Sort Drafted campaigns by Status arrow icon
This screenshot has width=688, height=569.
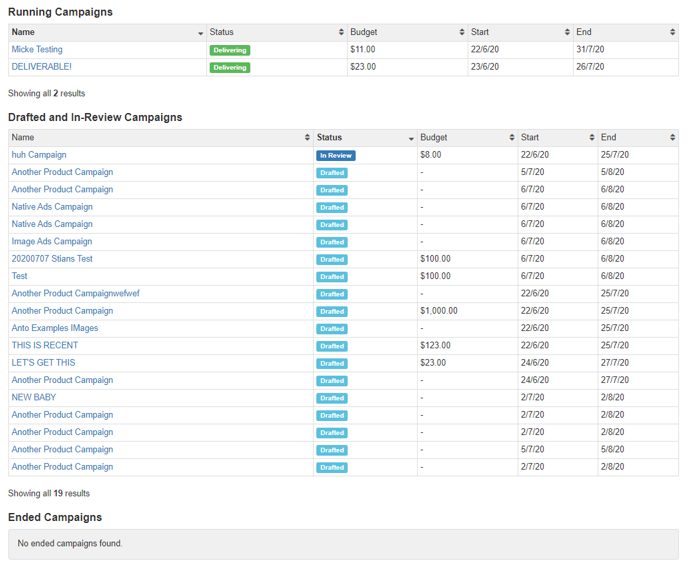(410, 138)
